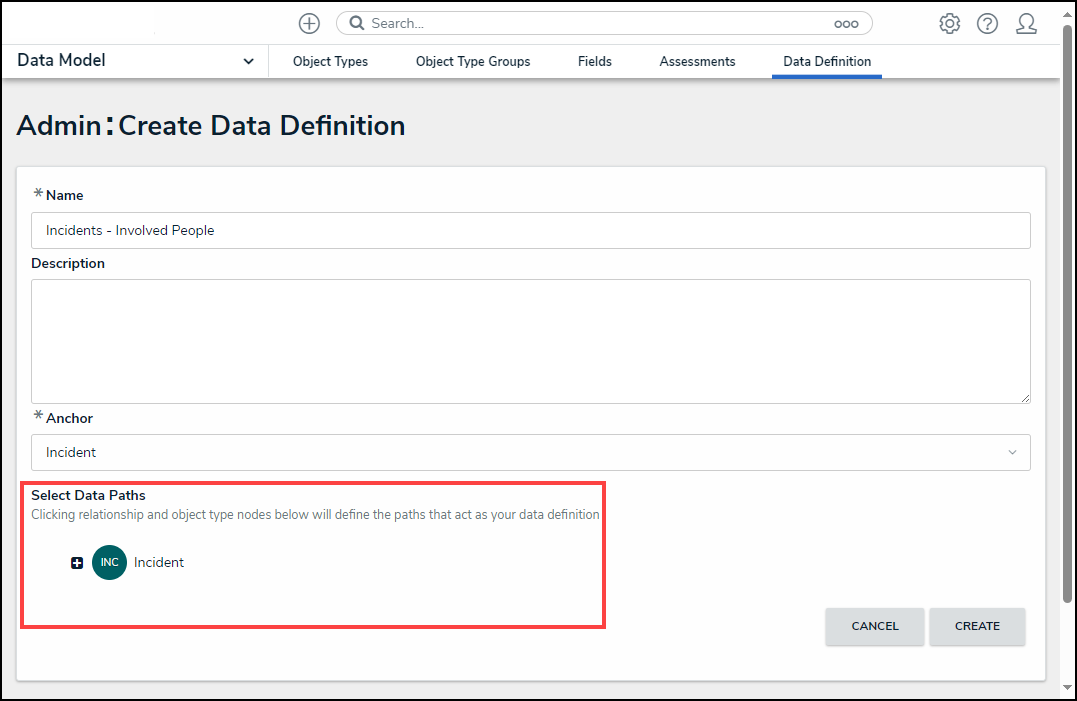Click into the Name input field
Image resolution: width=1077 pixels, height=701 pixels.
530,230
